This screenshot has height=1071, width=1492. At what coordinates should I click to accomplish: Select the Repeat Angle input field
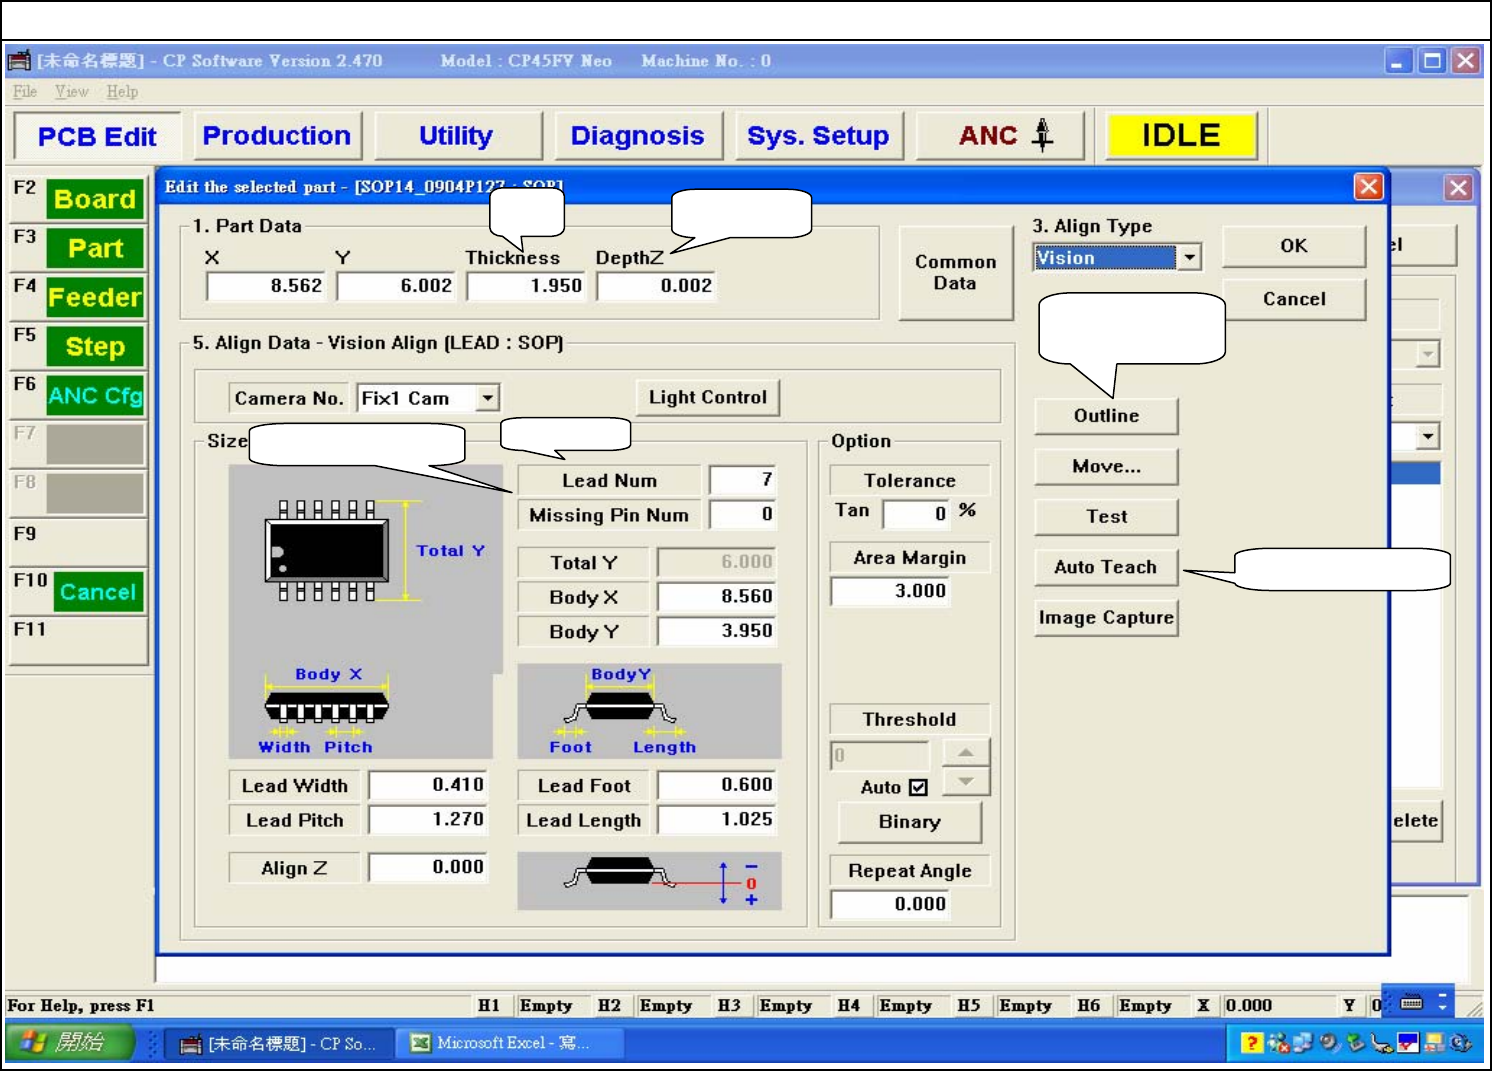[x=890, y=904]
